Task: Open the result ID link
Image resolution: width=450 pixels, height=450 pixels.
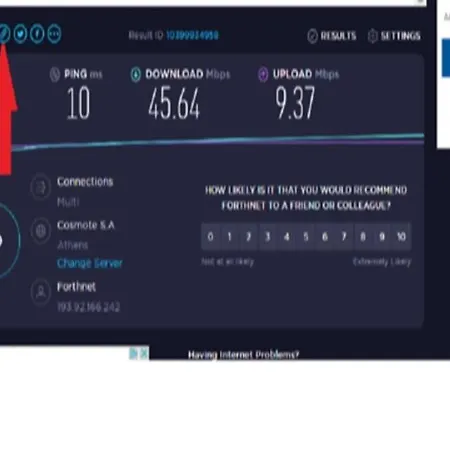Action: click(x=192, y=35)
